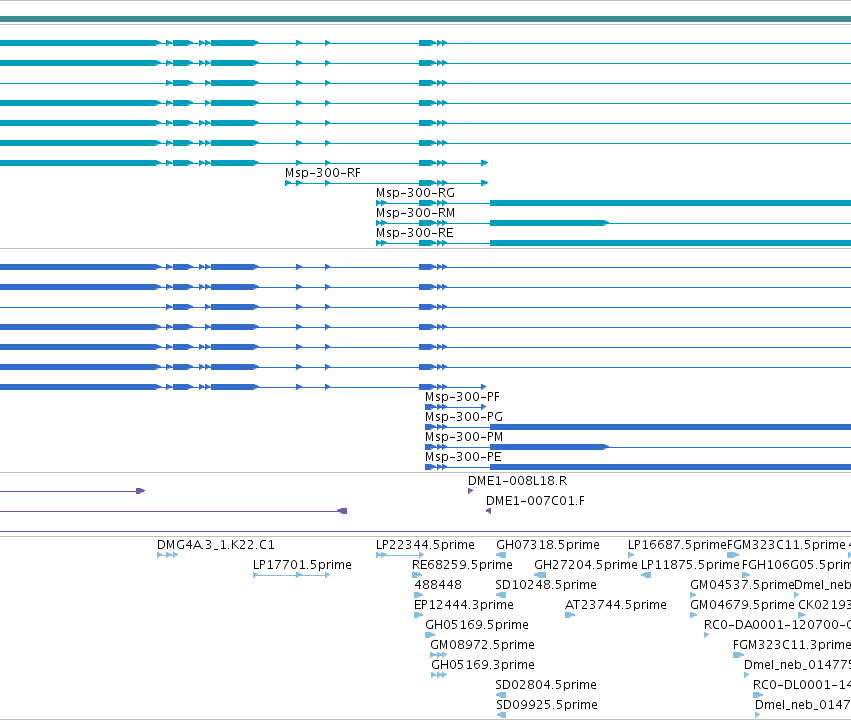The height and width of the screenshot is (720, 851).
Task: Click the Msp-300-RM thick exon bar
Action: pyautogui.click(x=549, y=223)
